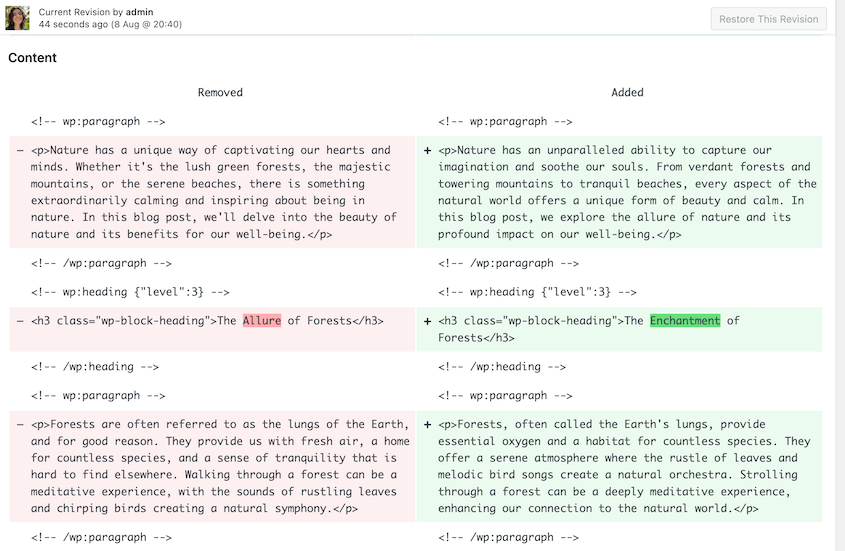Click the added paragraph starting 'Nature has an unparalleled'
845x551 pixels.
tap(620, 192)
